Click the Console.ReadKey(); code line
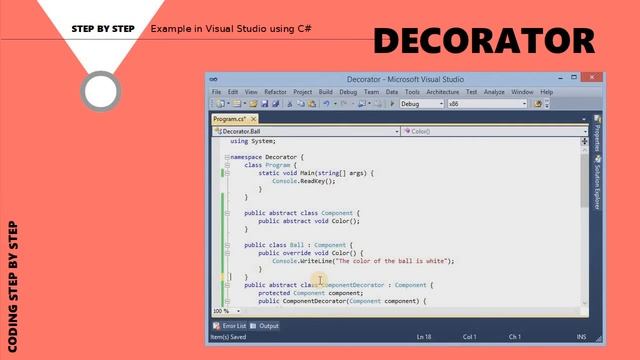This screenshot has height=360, width=640. (x=304, y=181)
